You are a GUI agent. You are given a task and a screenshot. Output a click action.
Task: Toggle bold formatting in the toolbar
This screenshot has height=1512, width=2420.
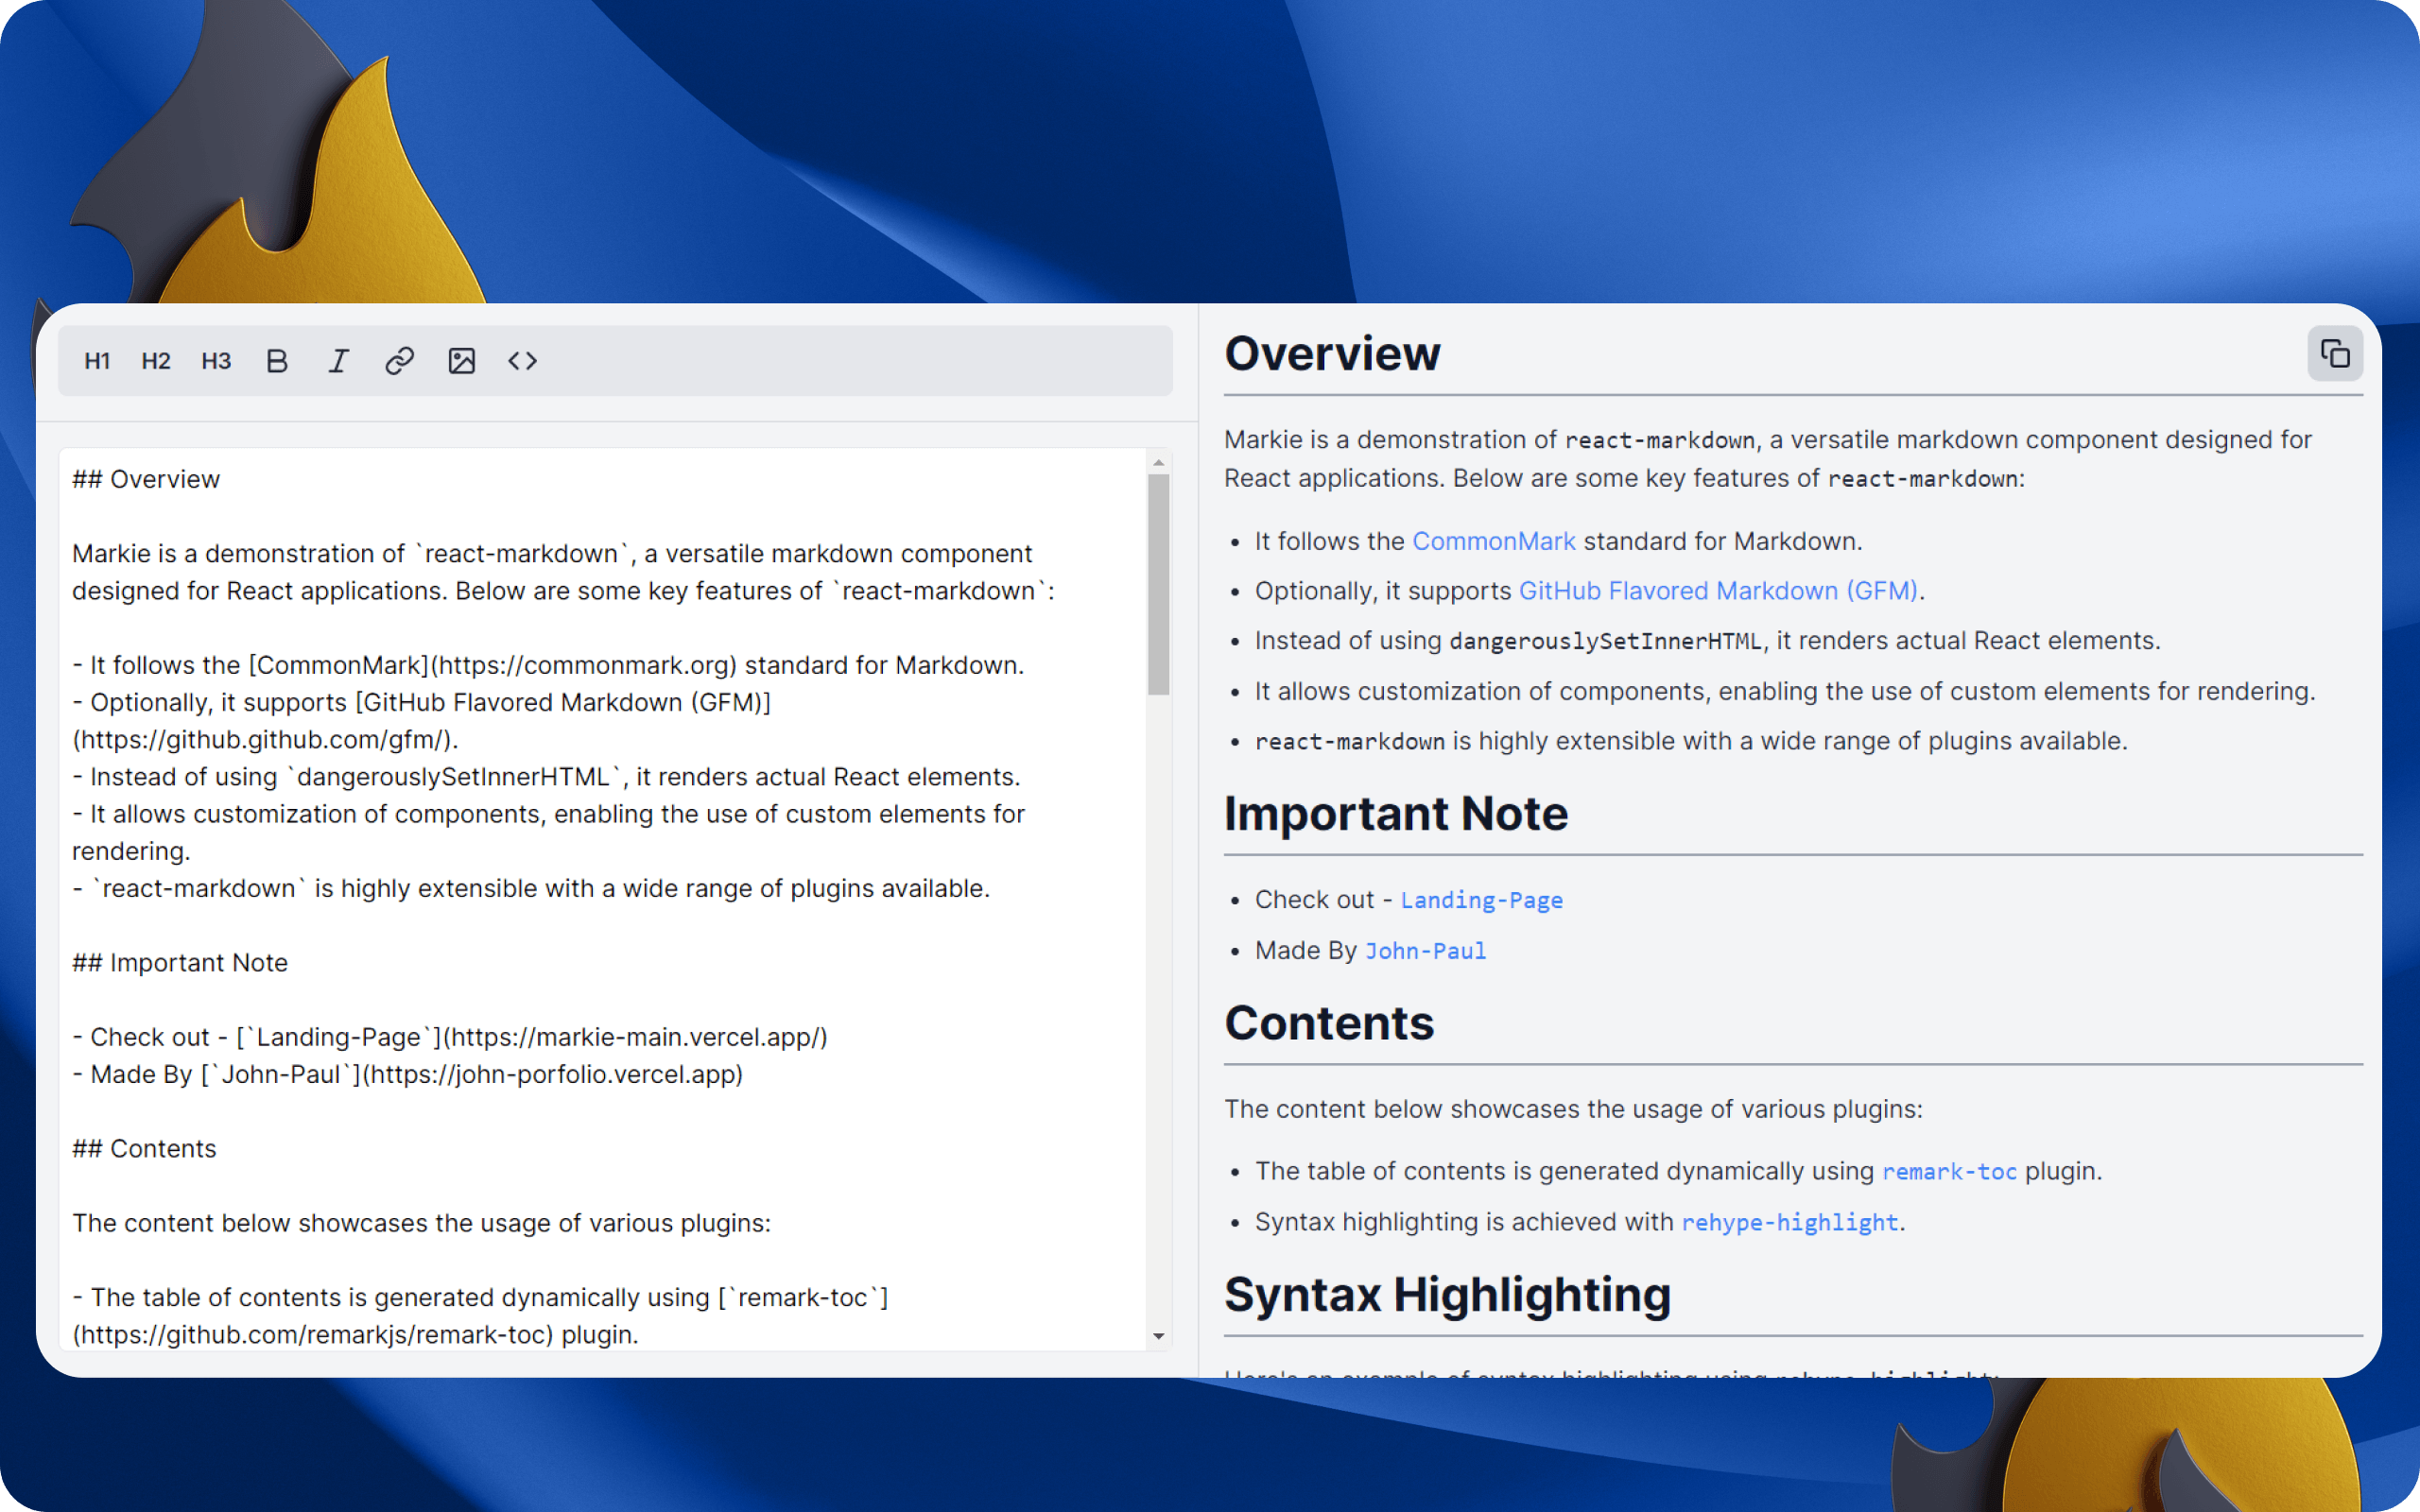[x=277, y=361]
